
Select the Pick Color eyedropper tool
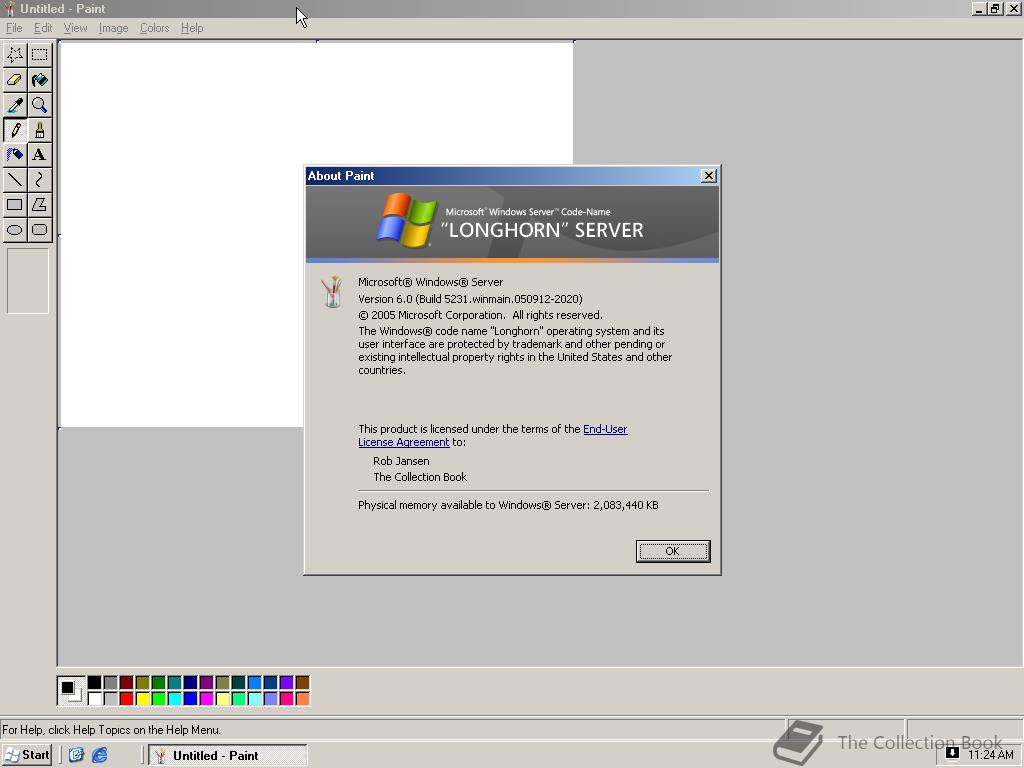pyautogui.click(x=15, y=105)
